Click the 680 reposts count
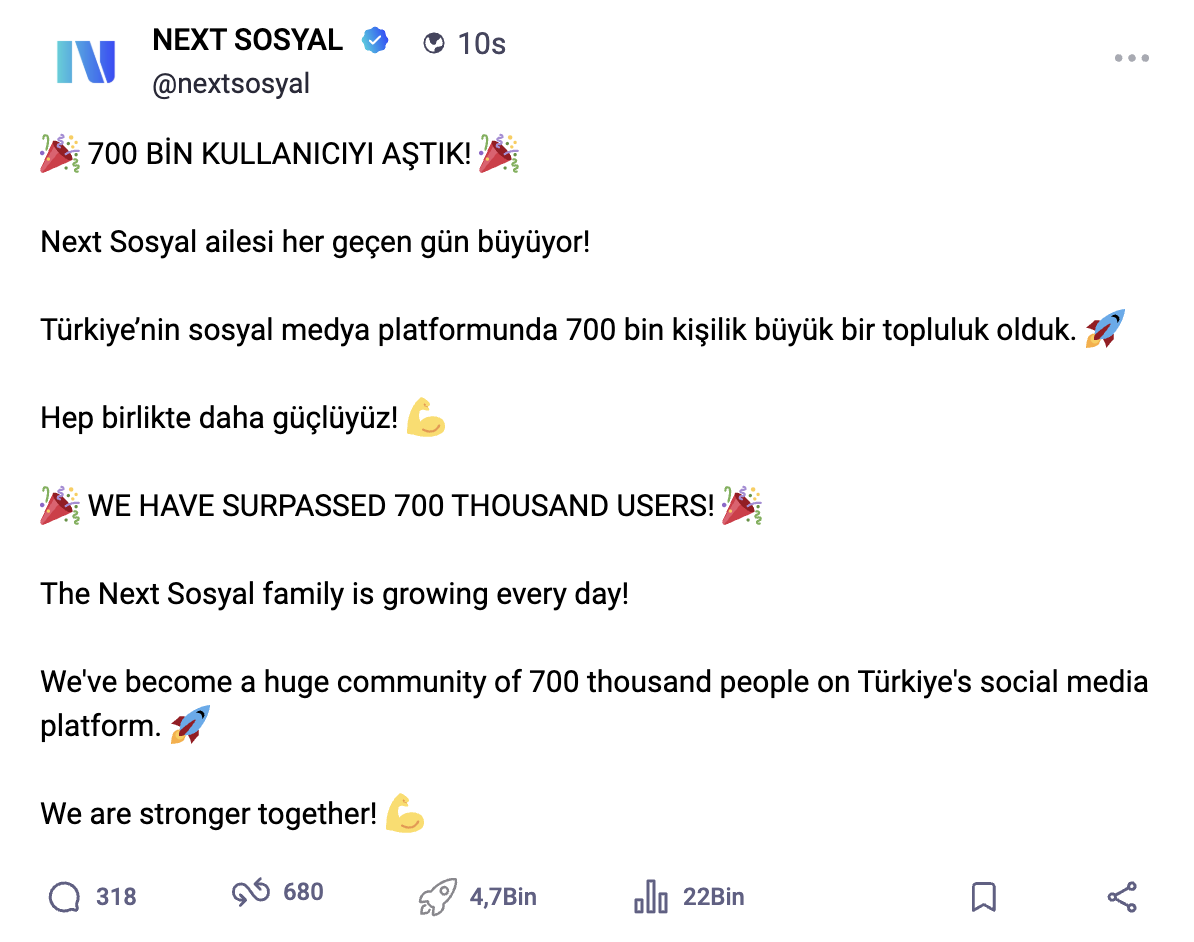The image size is (1194, 942). (x=303, y=892)
